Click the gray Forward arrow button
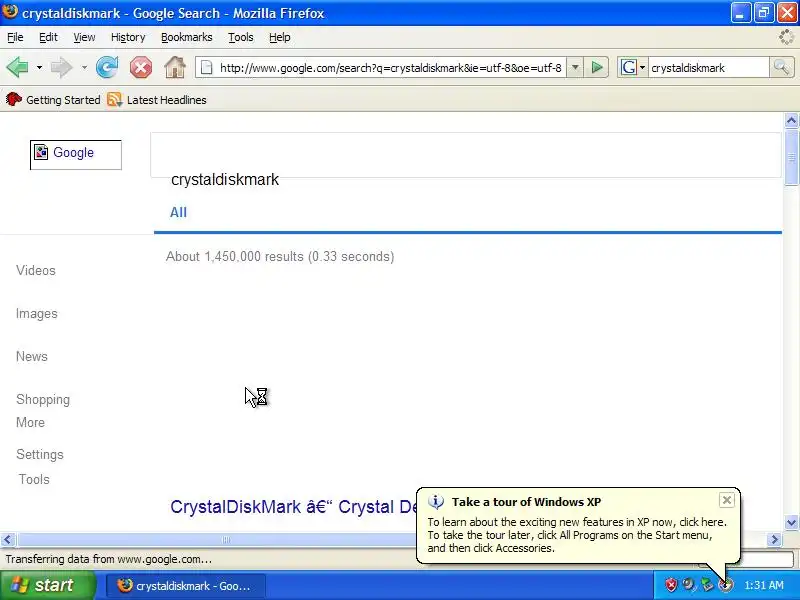This screenshot has height=600, width=800. (61, 67)
